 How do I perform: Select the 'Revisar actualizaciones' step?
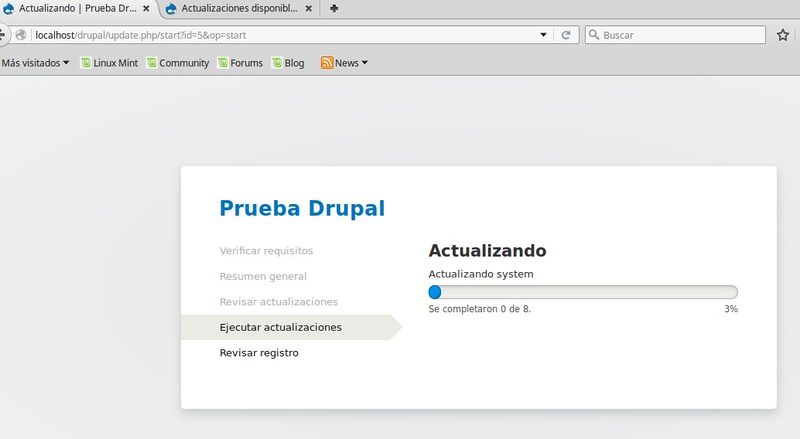pos(279,302)
